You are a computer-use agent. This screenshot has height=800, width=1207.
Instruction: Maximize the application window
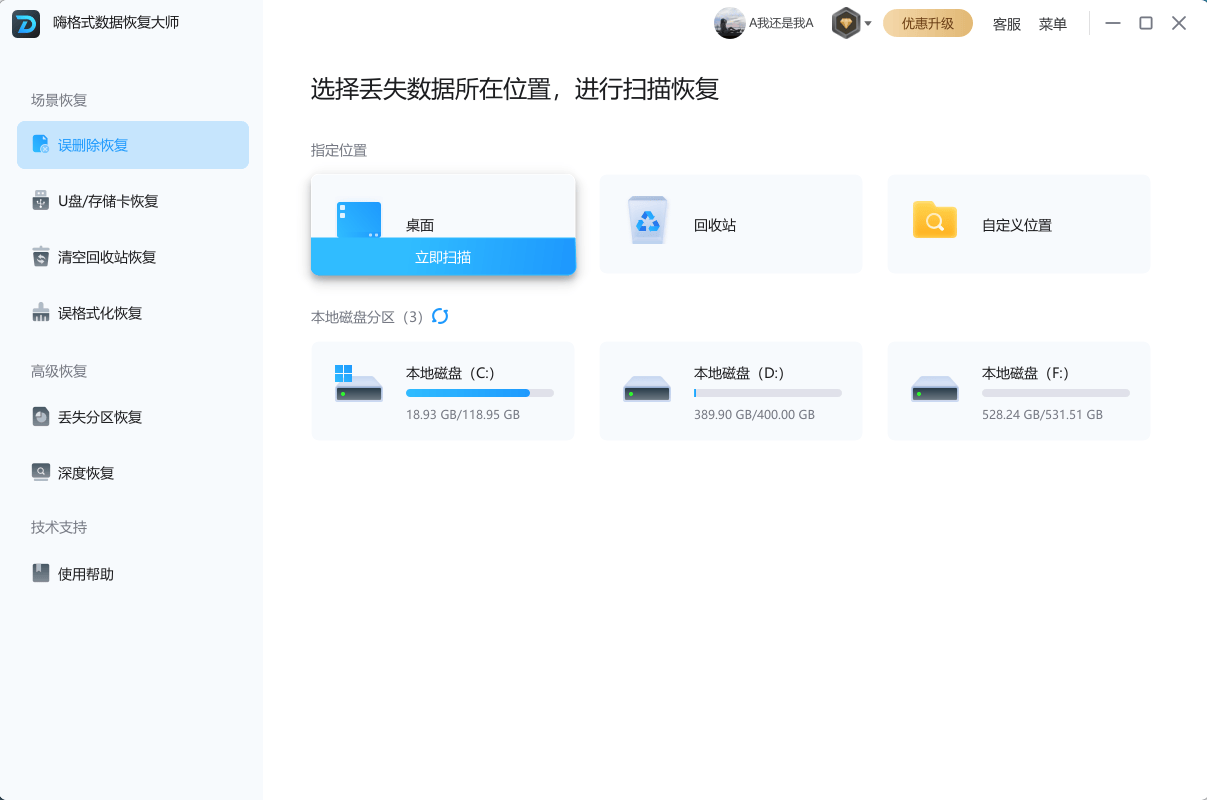[x=1146, y=23]
